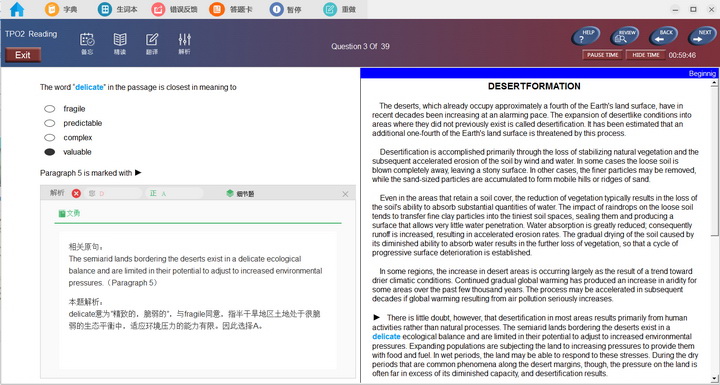
Task: Click highlighted word 'delicate' in the question
Action: (89, 87)
